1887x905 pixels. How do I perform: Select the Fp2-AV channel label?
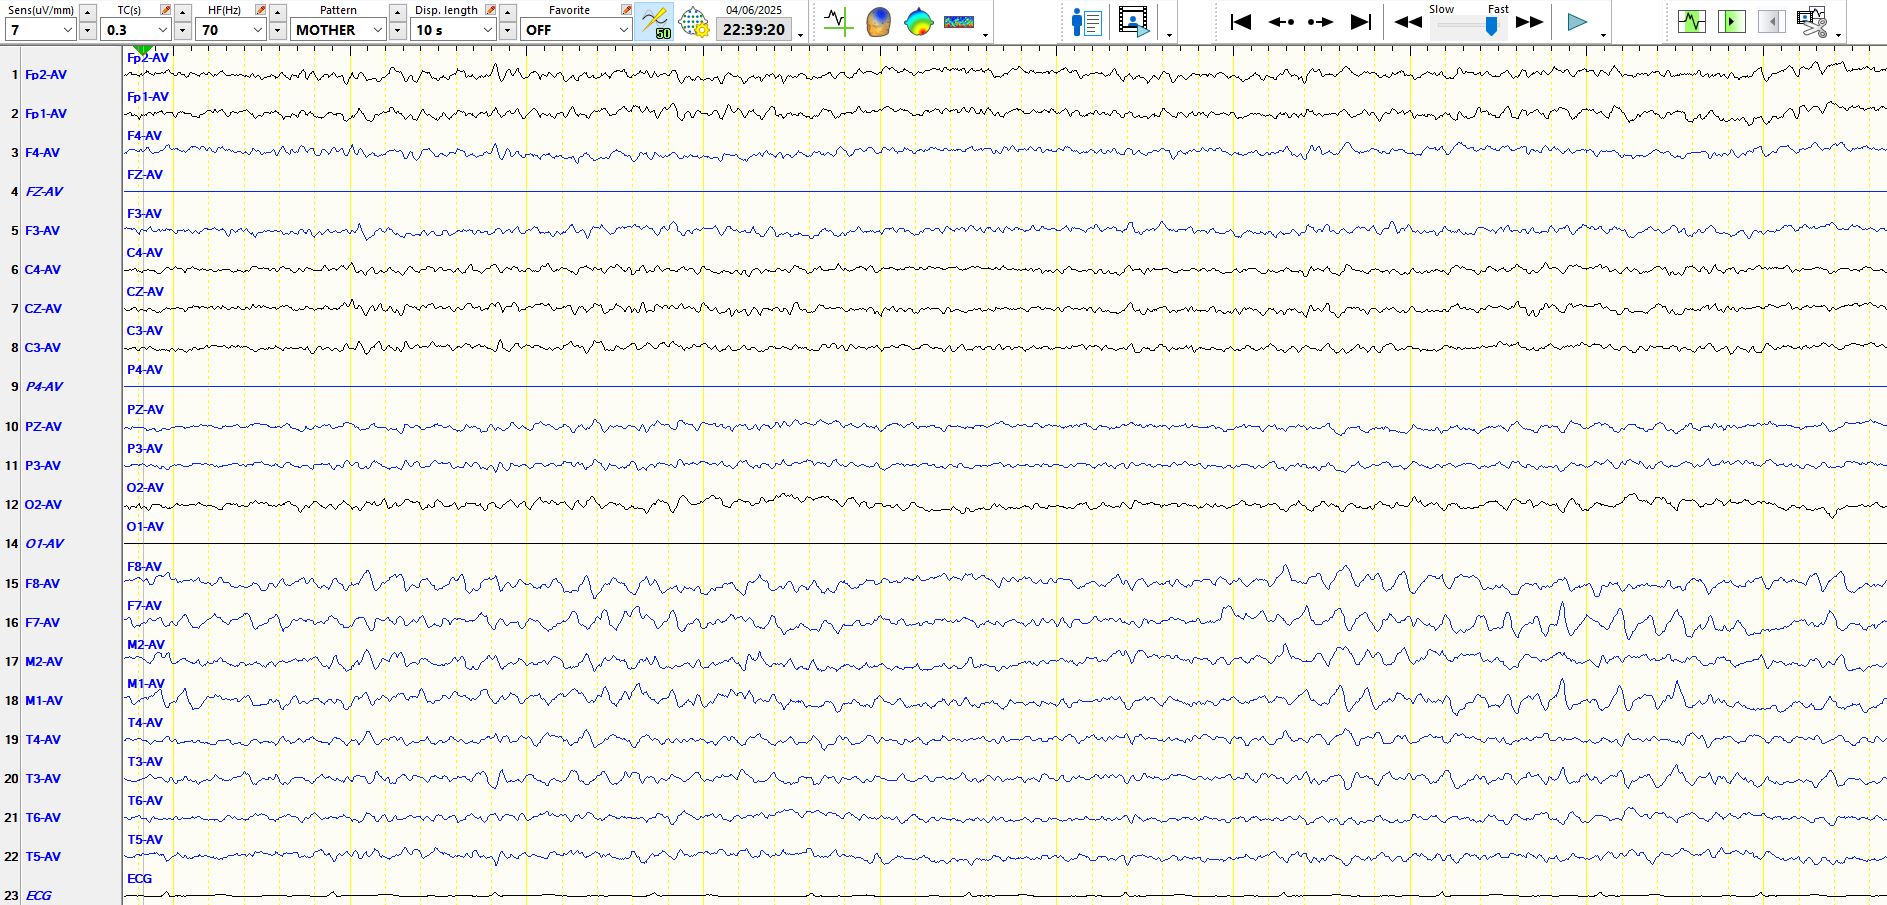click(x=46, y=75)
